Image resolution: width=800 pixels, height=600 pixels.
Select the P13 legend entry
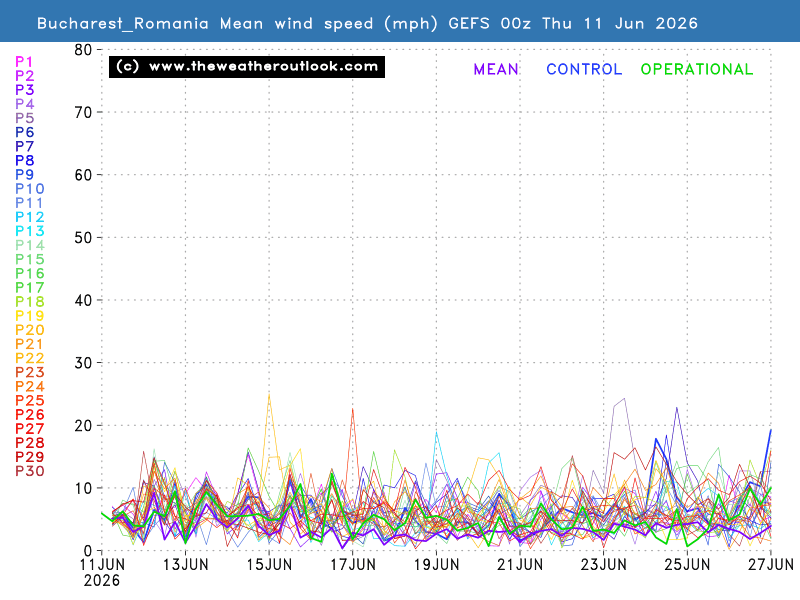click(30, 231)
